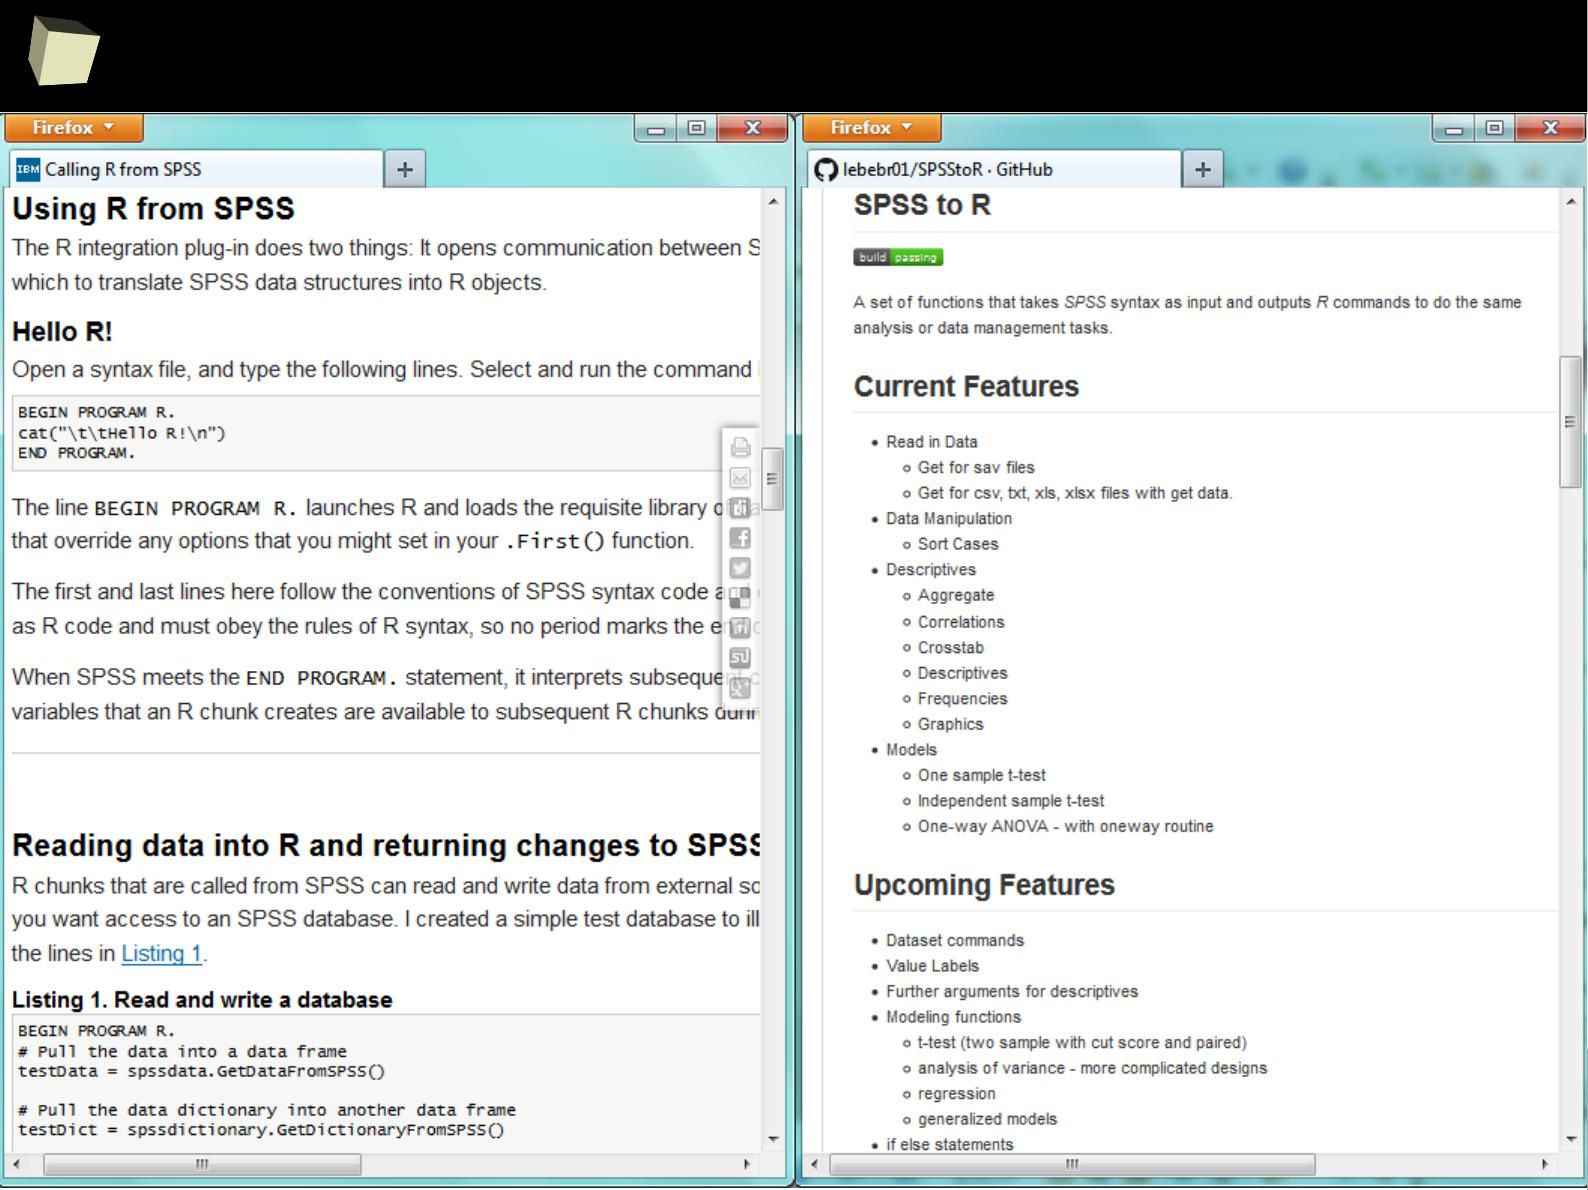Click 'Independent sample t-test' list item

[x=1011, y=801]
